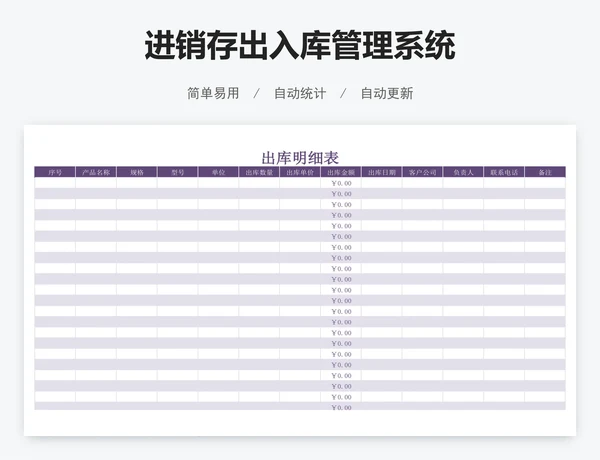Click the 负责人 header cell
The width and height of the screenshot is (600, 460).
tap(463, 172)
